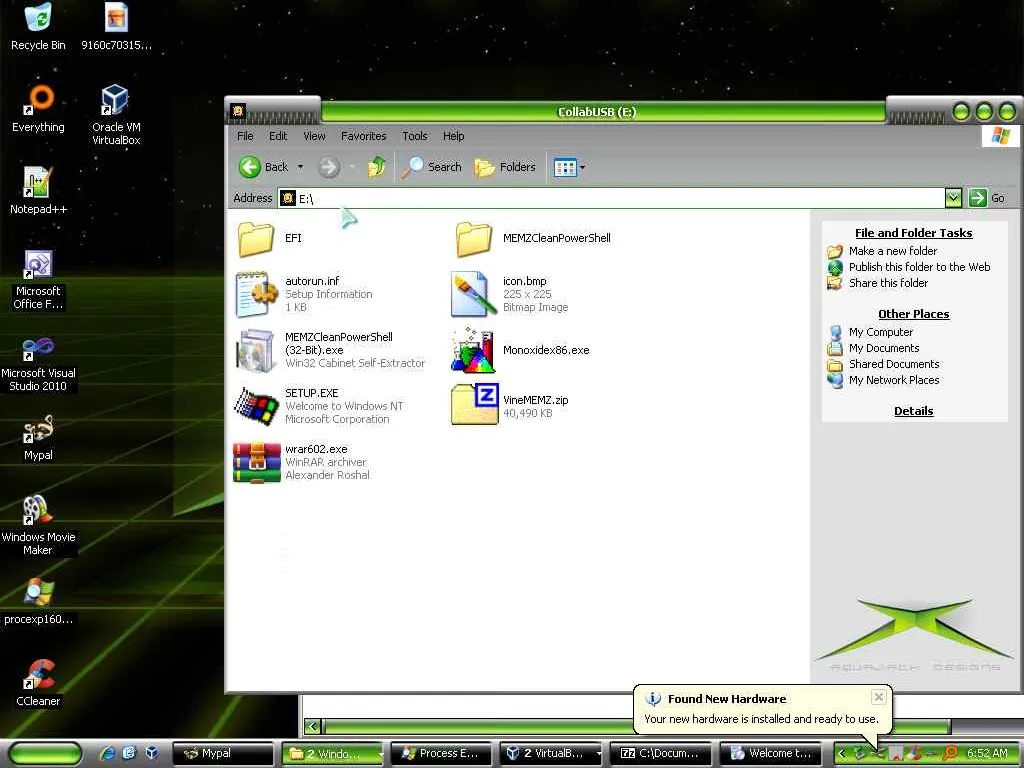
Task: Select the autorun.inf file icon
Action: point(255,294)
